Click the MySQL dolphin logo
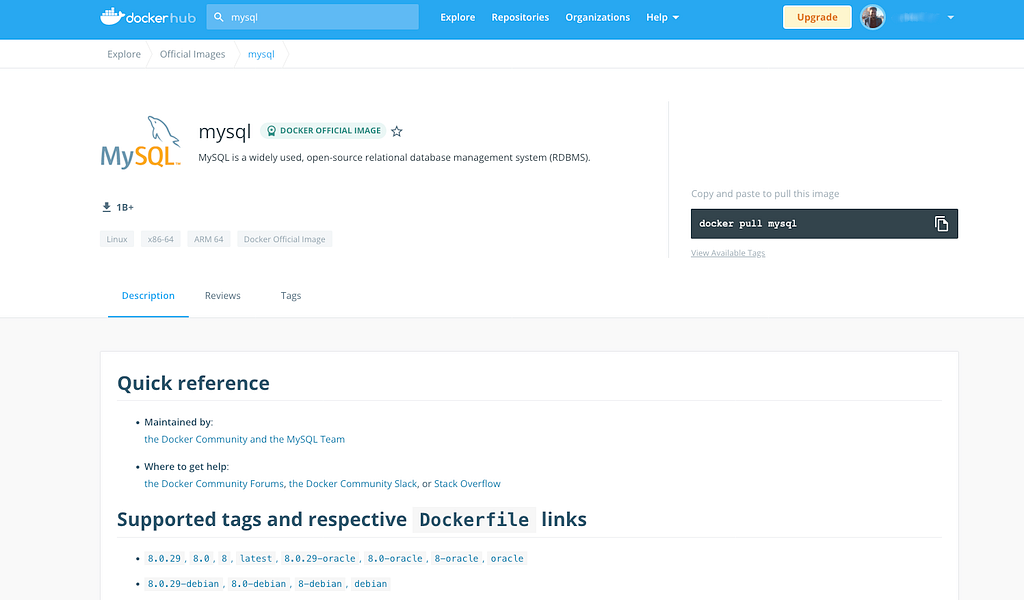The height and width of the screenshot is (600, 1024). pos(140,142)
